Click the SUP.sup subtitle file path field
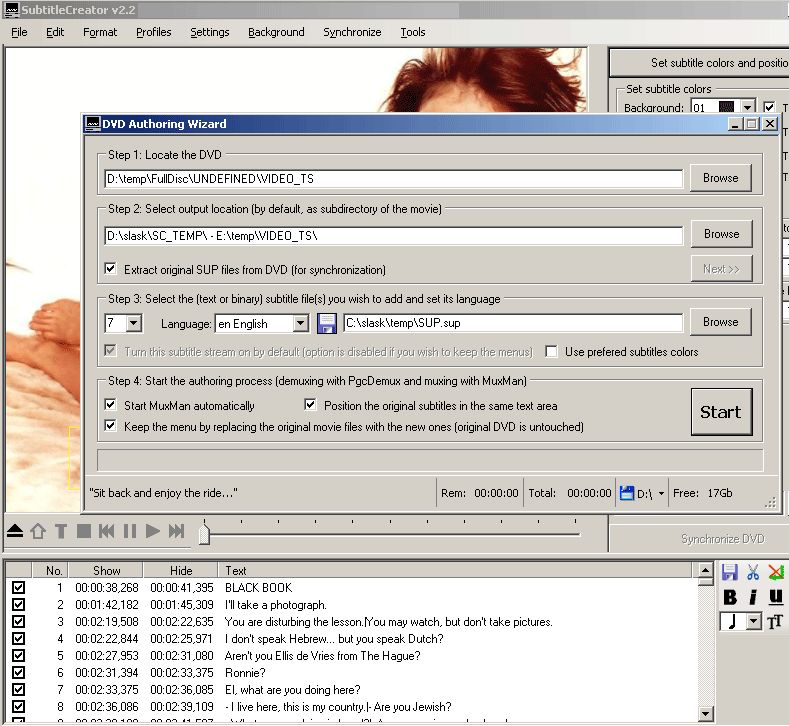The image size is (789, 726). pos(513,323)
